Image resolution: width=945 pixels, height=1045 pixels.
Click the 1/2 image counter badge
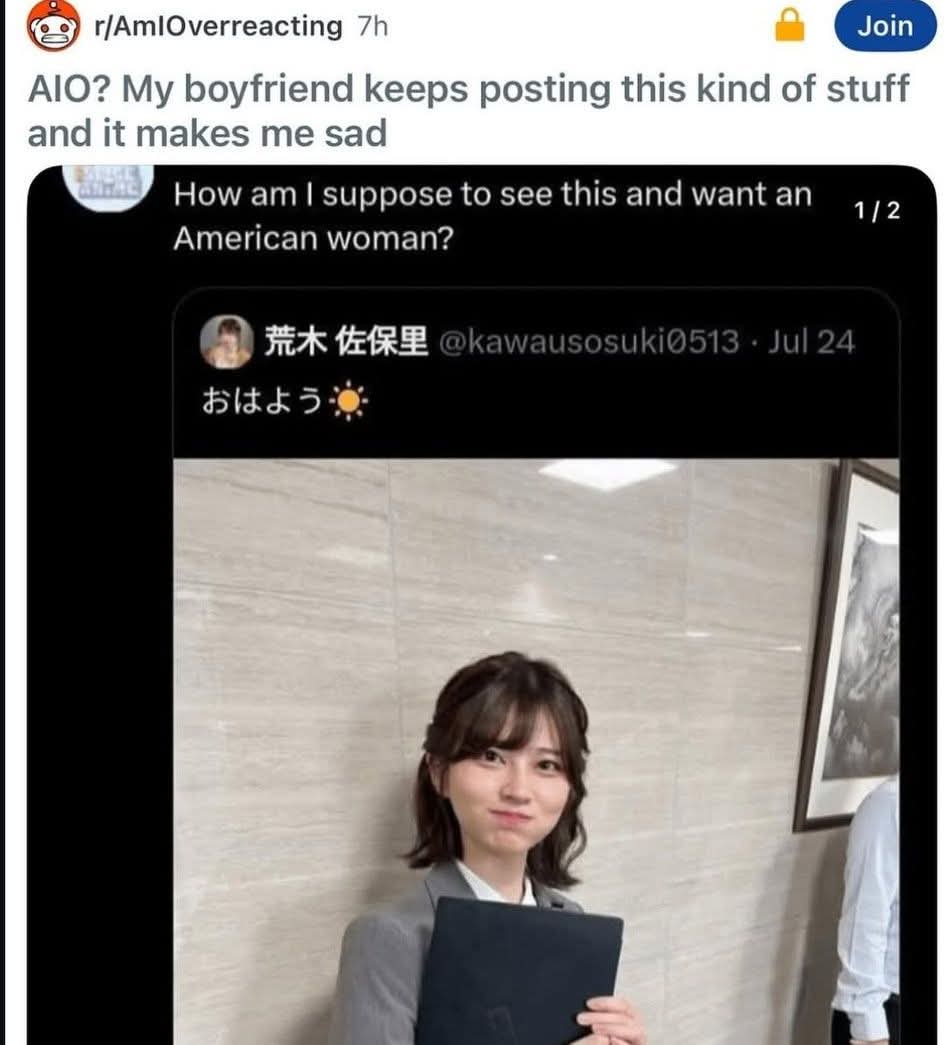coord(877,211)
